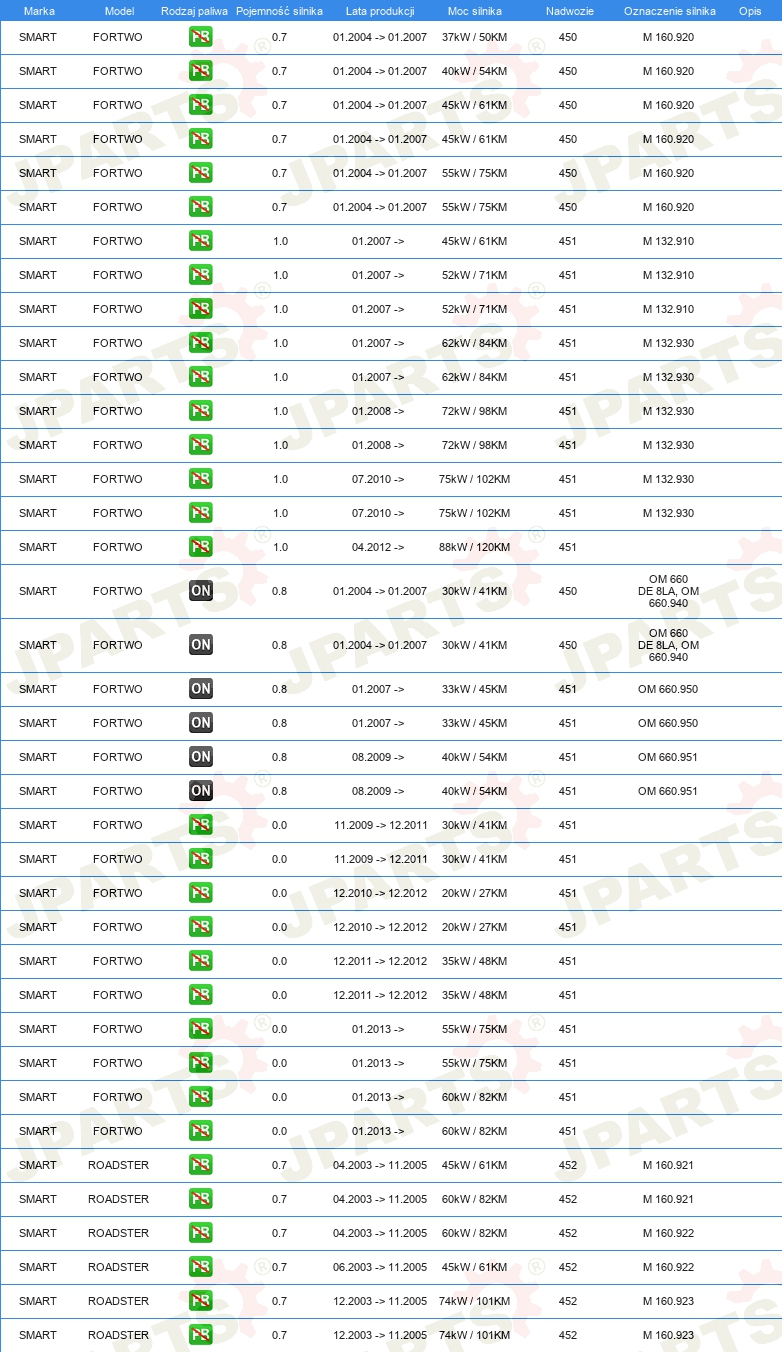Click the petrol icon in the FORTWO 45kW / 61KM M 132.910 row
Screen dimensions: 782x1352
pyautogui.click(x=201, y=241)
